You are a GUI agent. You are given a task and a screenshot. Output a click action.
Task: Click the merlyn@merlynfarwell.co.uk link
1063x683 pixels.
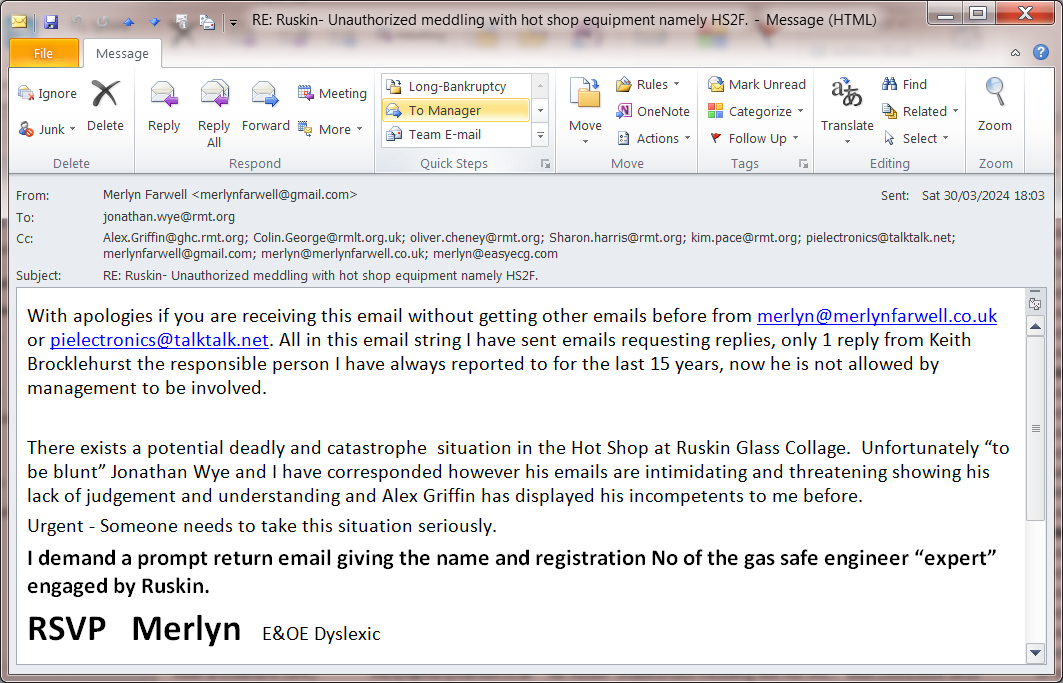click(877, 315)
